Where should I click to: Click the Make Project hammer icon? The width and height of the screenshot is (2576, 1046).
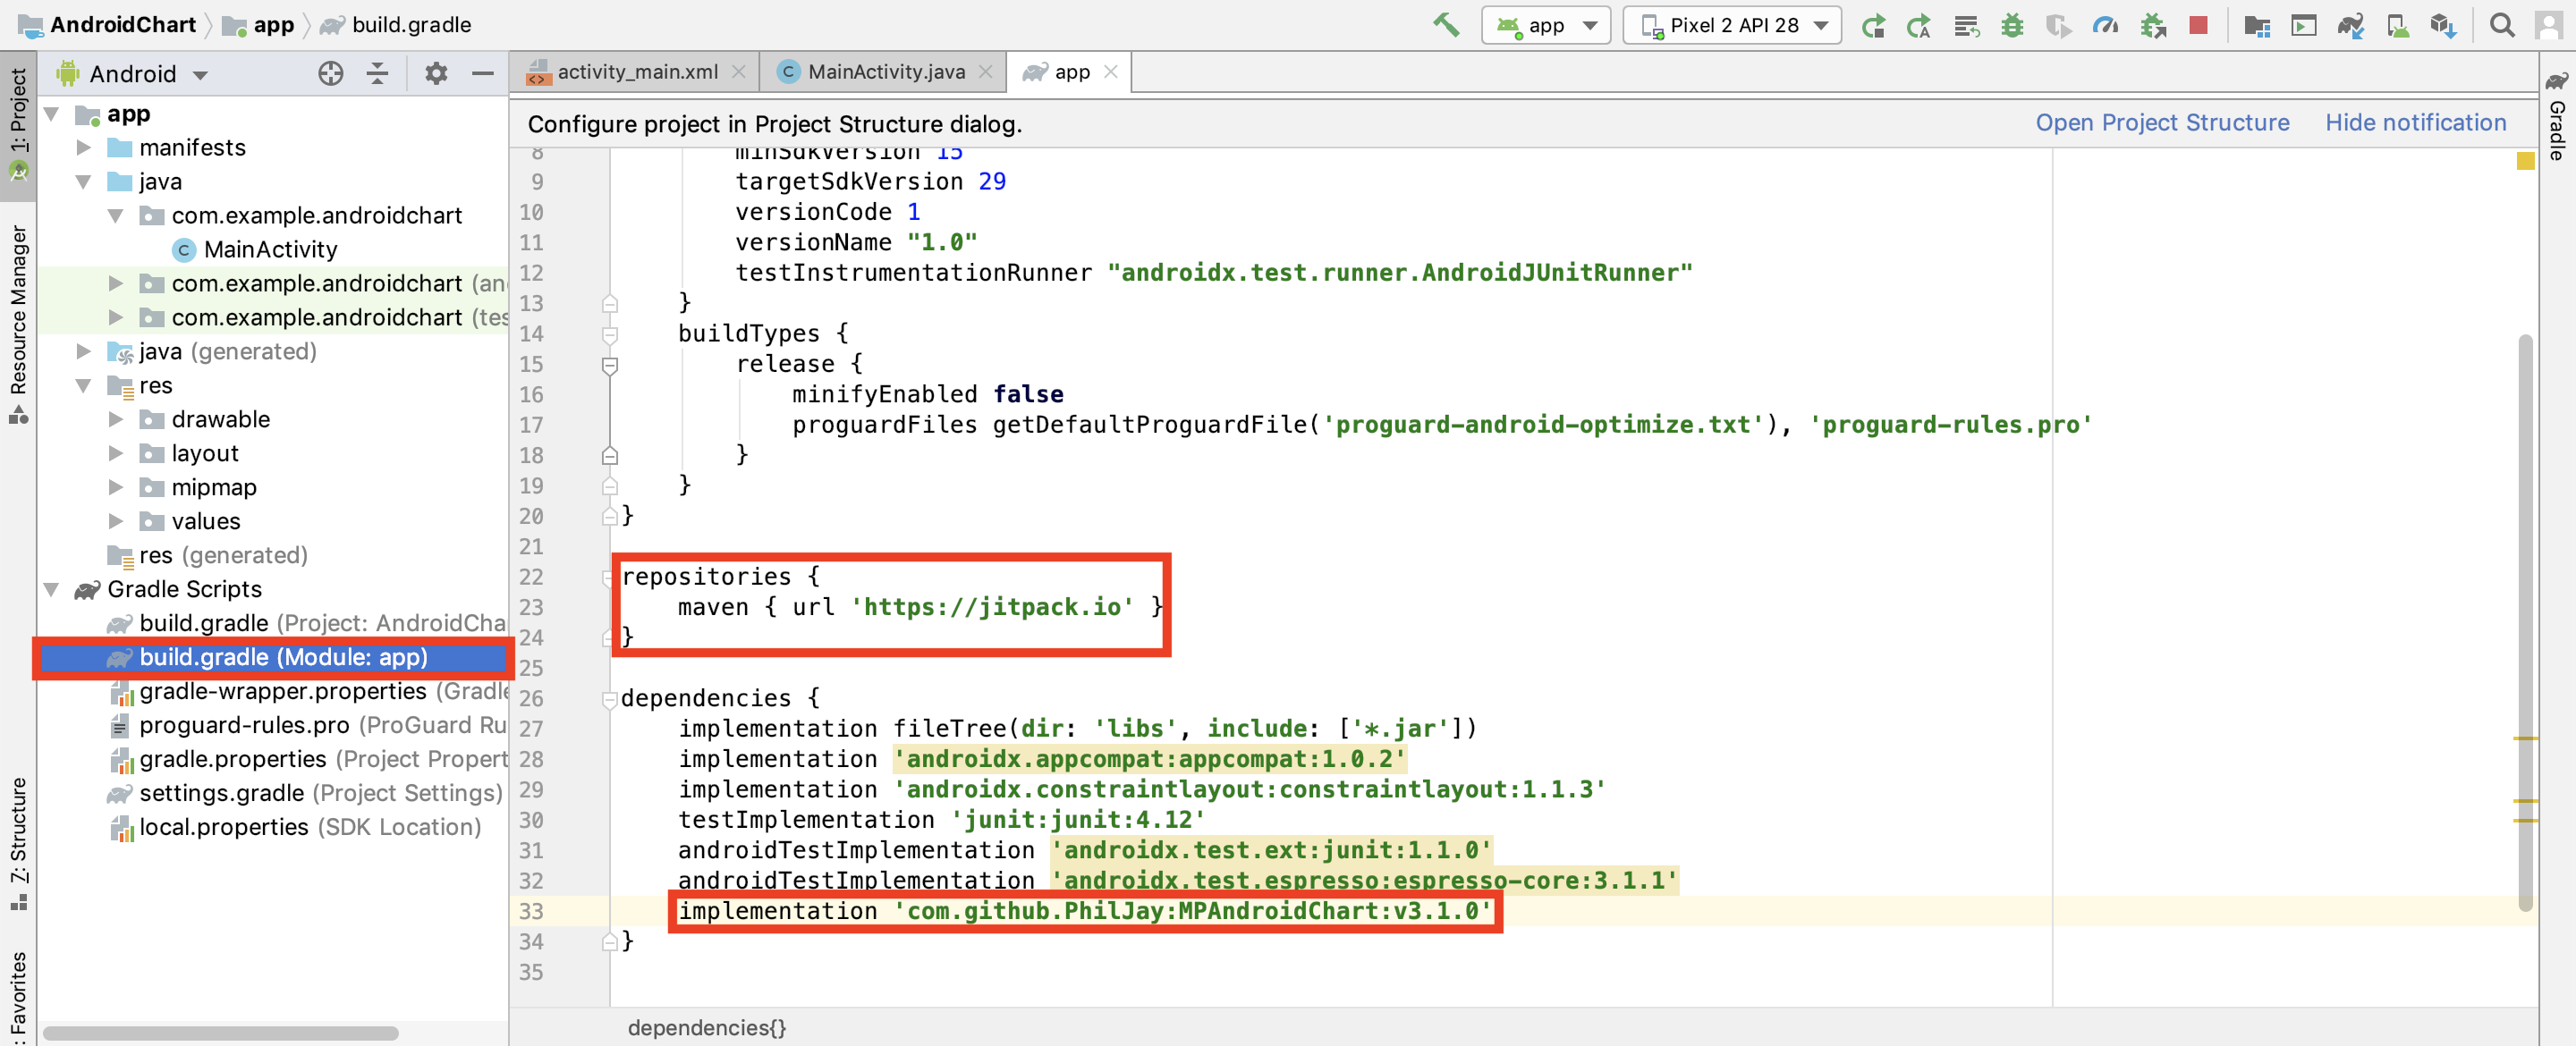click(x=1445, y=25)
